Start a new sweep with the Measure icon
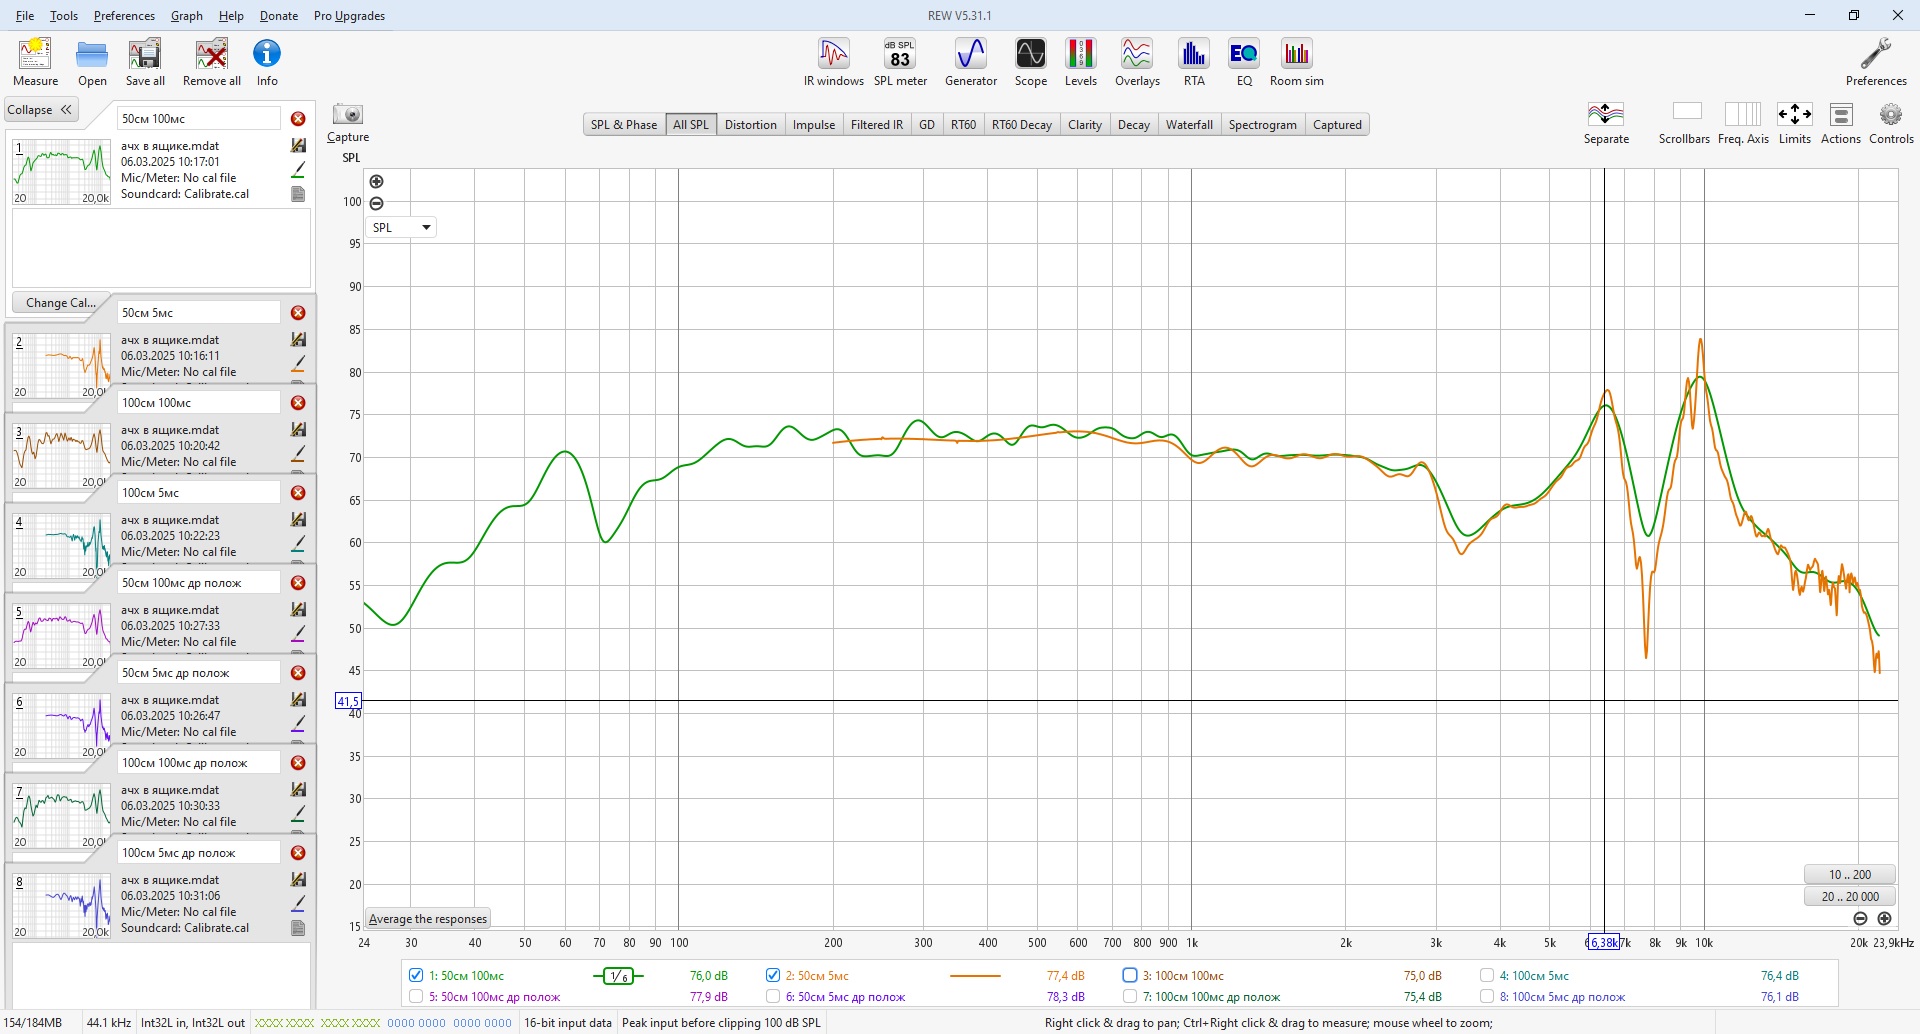This screenshot has height=1034, width=1920. tap(35, 62)
